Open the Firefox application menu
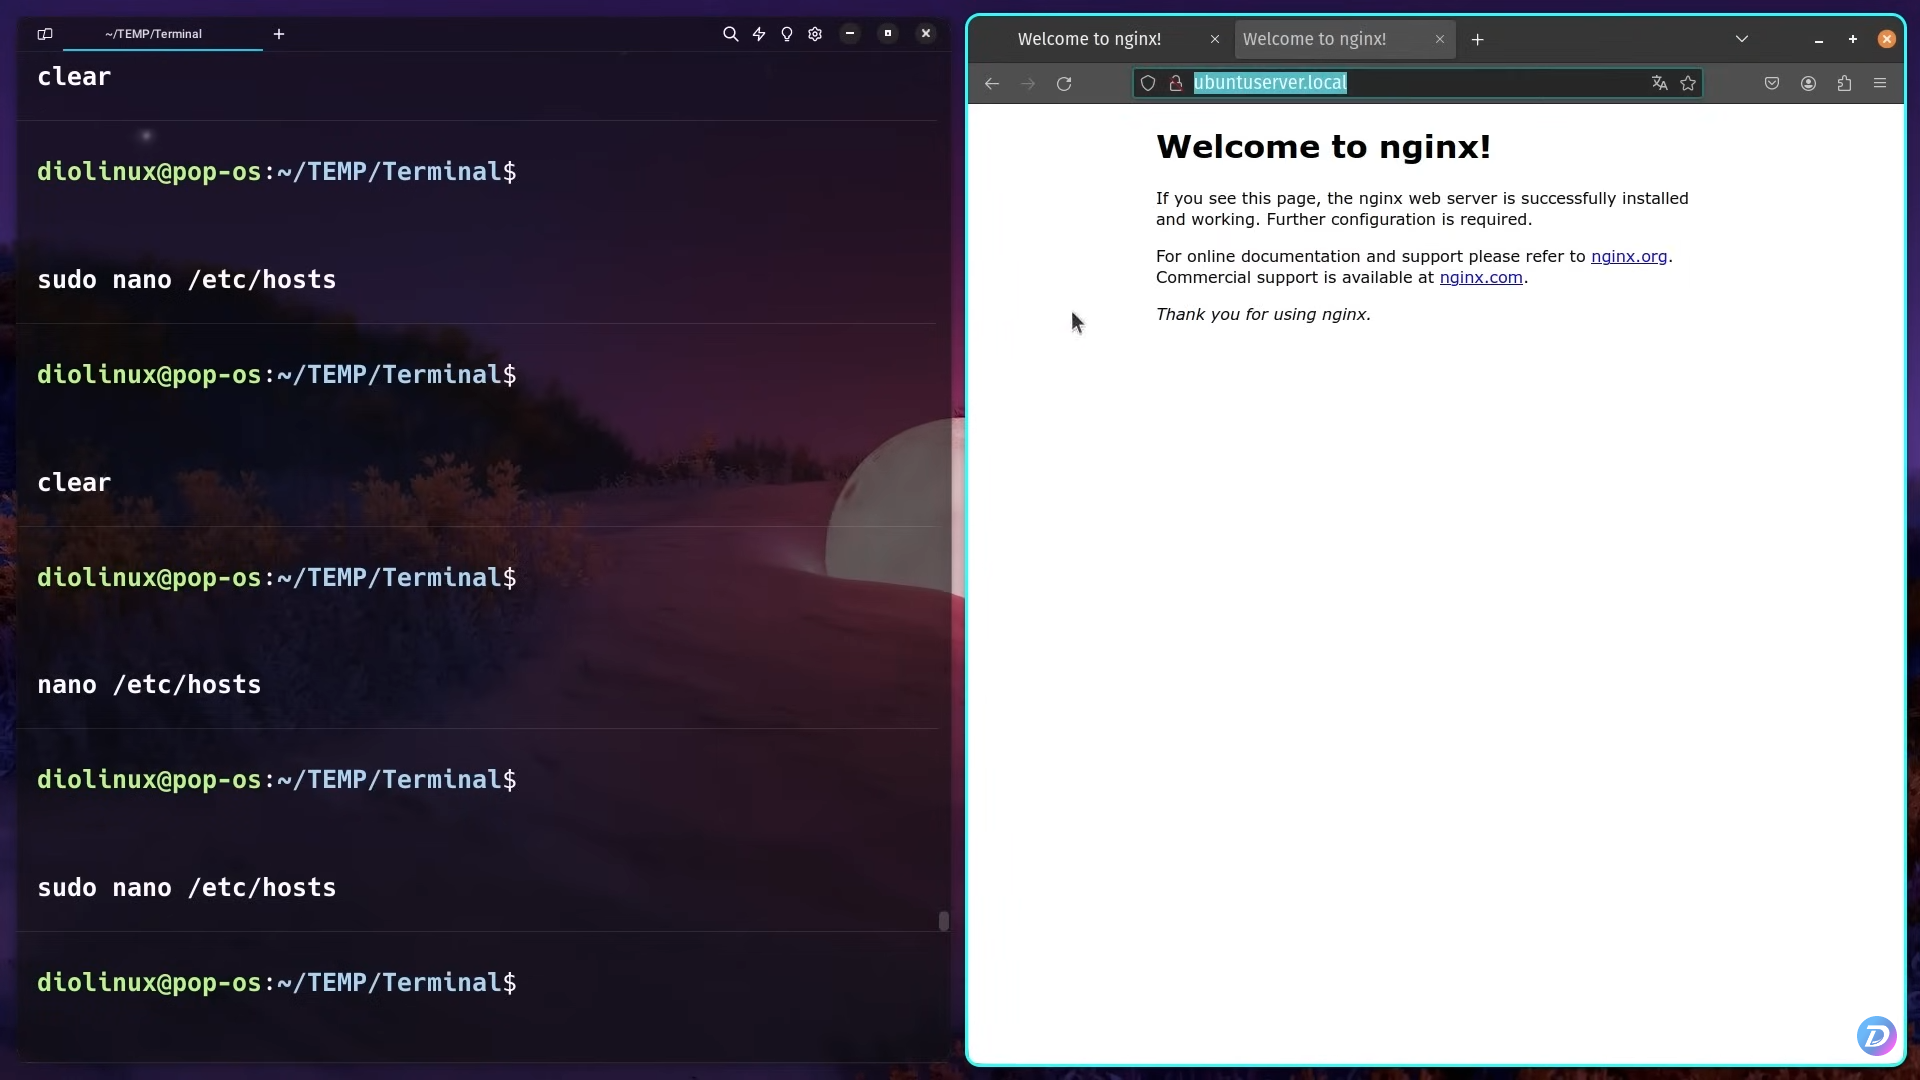 pos(1880,83)
